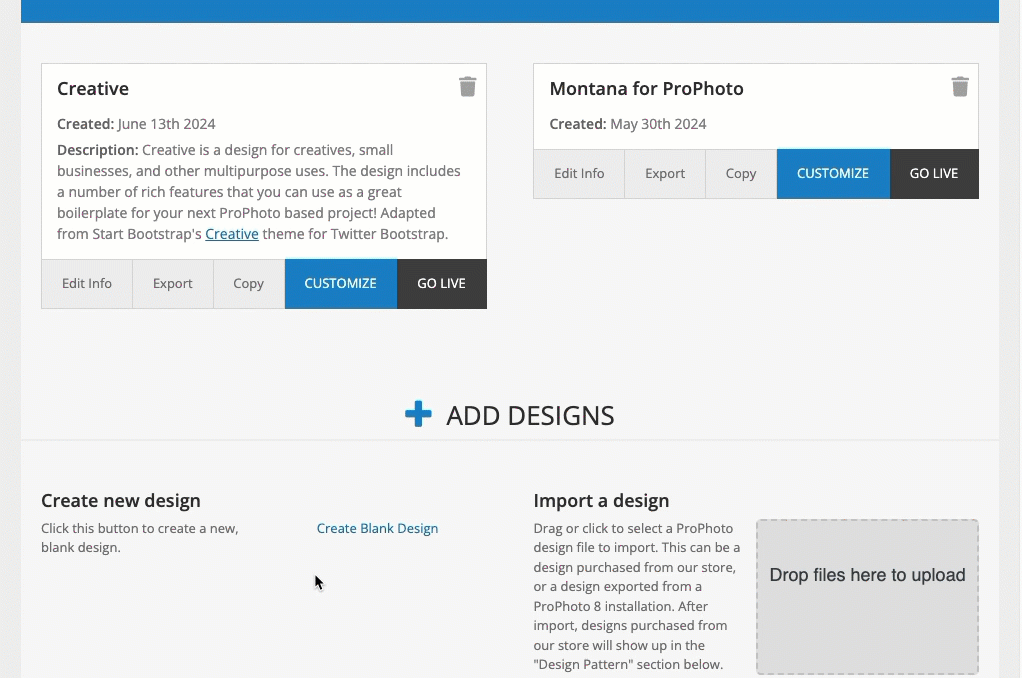Open Edit Info for Creative design

click(x=87, y=284)
